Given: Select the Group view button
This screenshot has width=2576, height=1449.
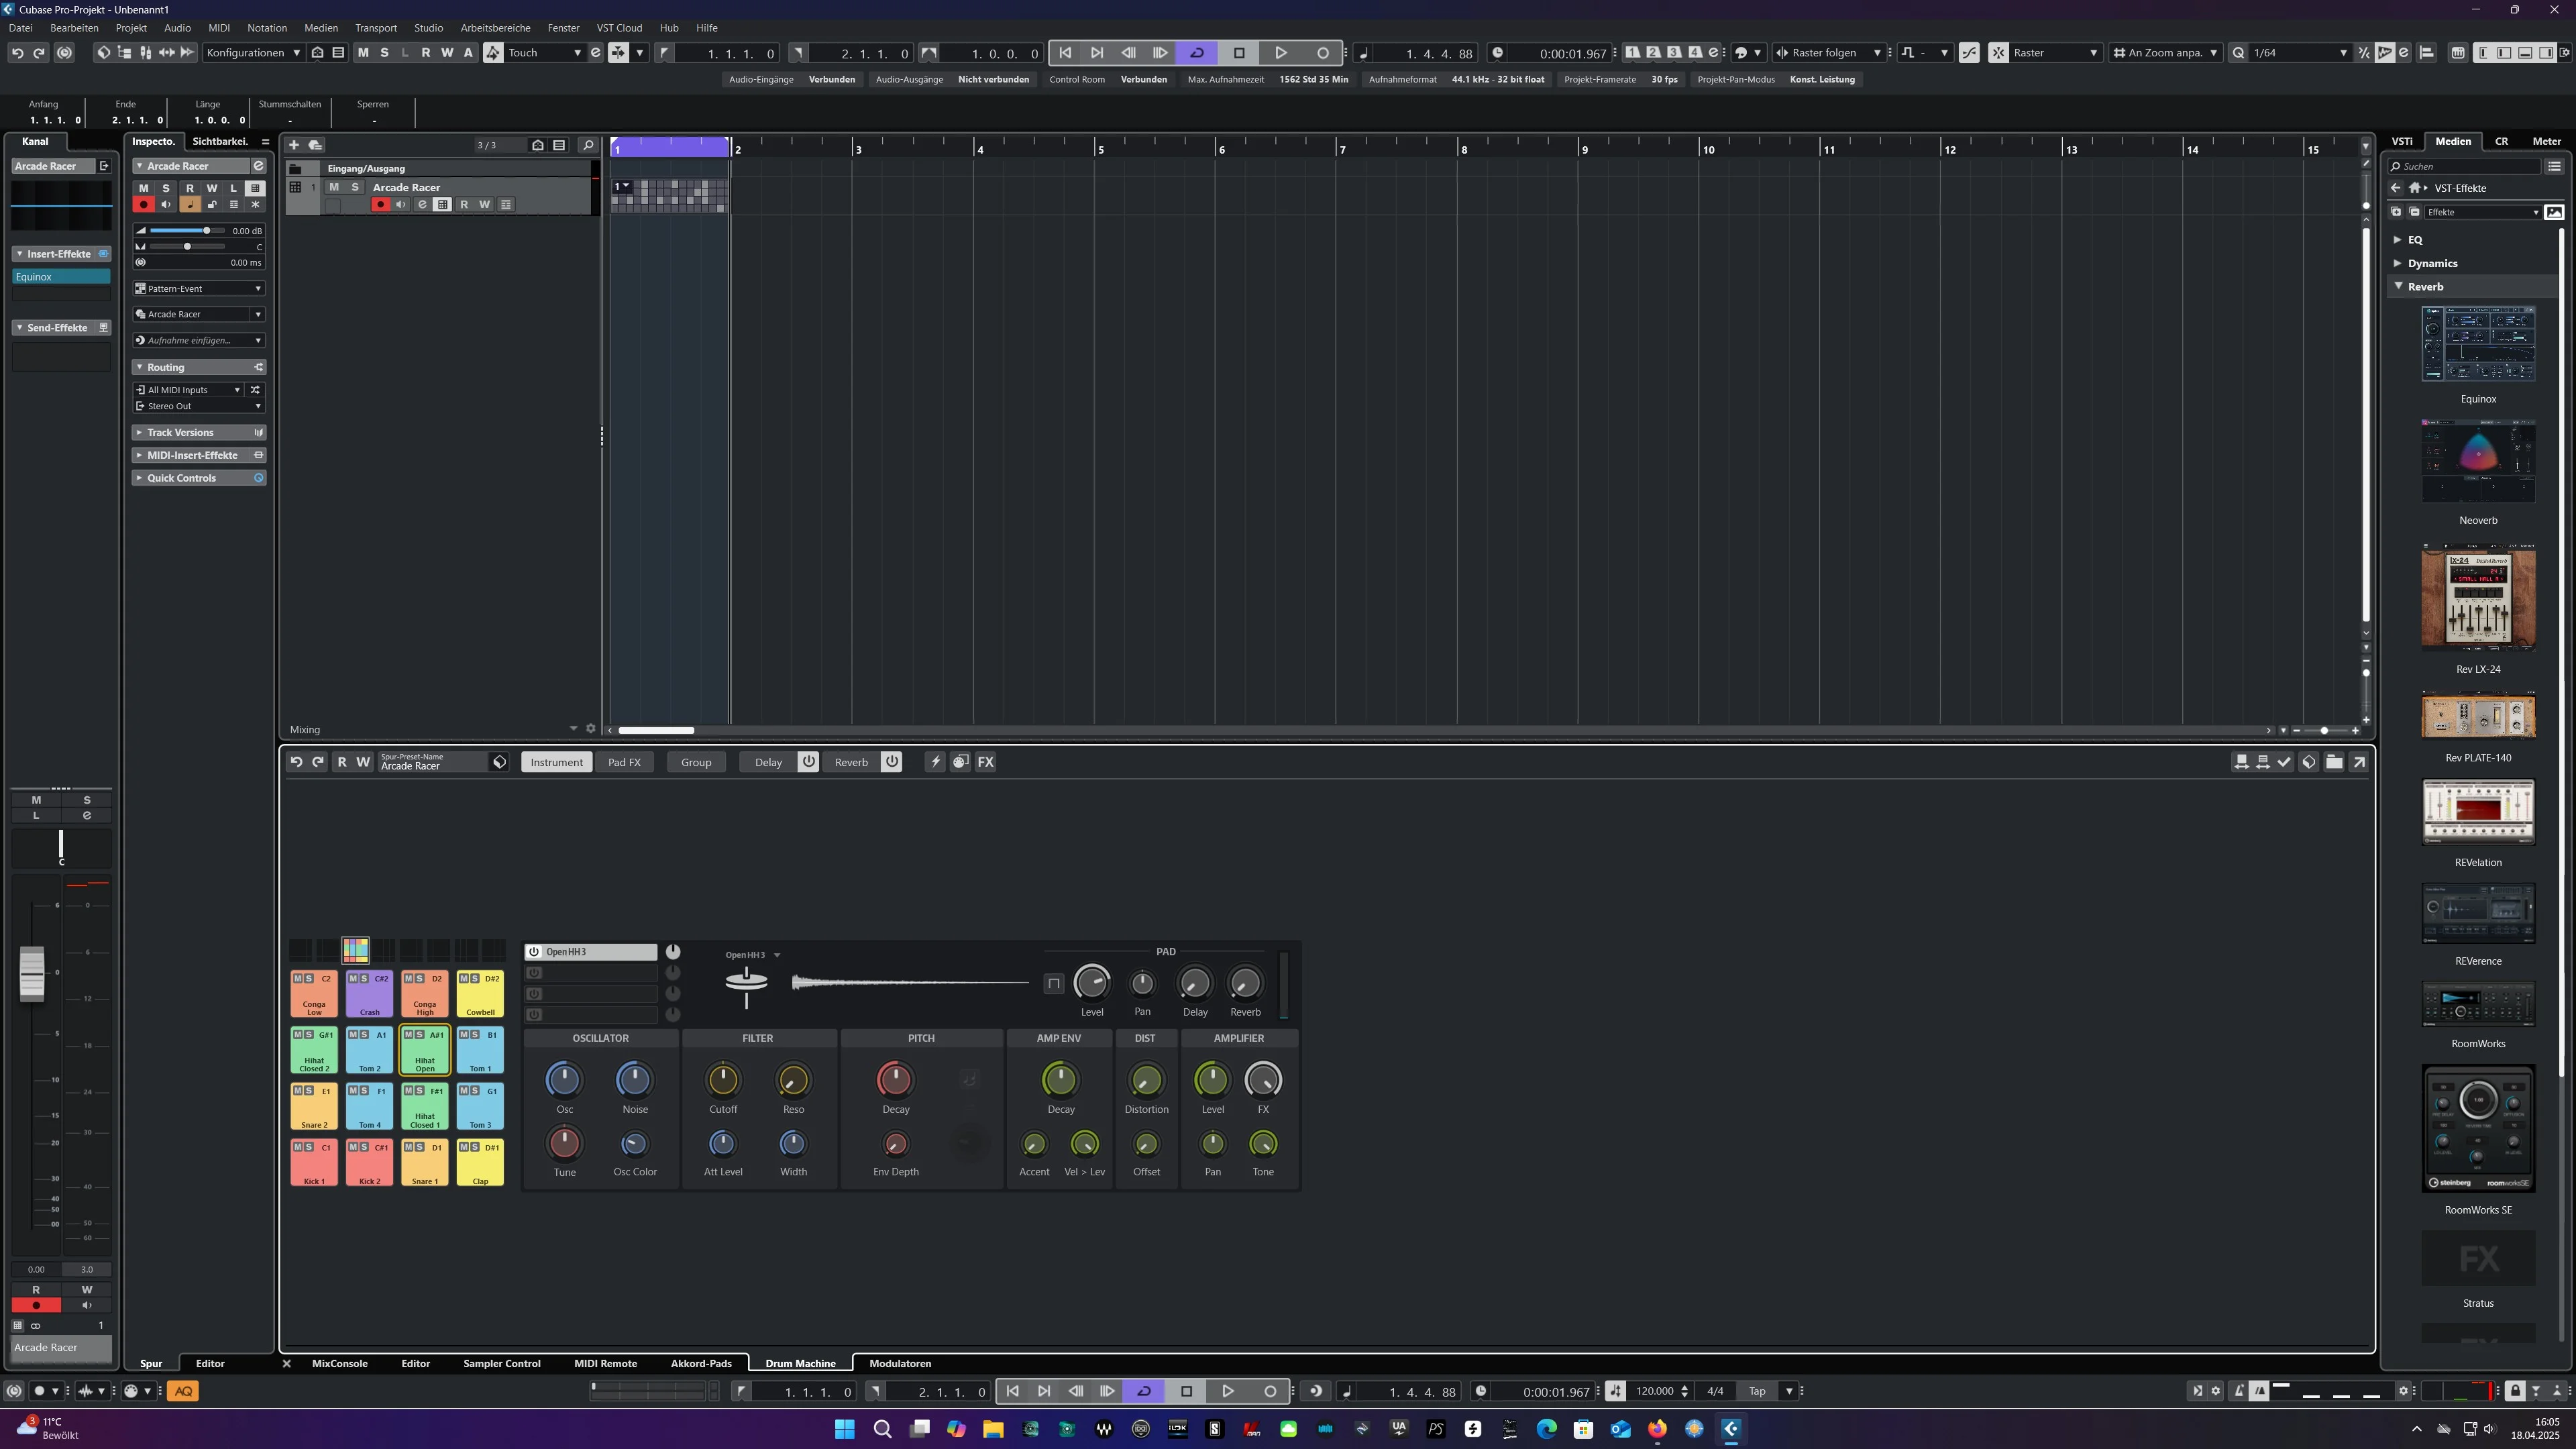Looking at the screenshot, I should [696, 762].
